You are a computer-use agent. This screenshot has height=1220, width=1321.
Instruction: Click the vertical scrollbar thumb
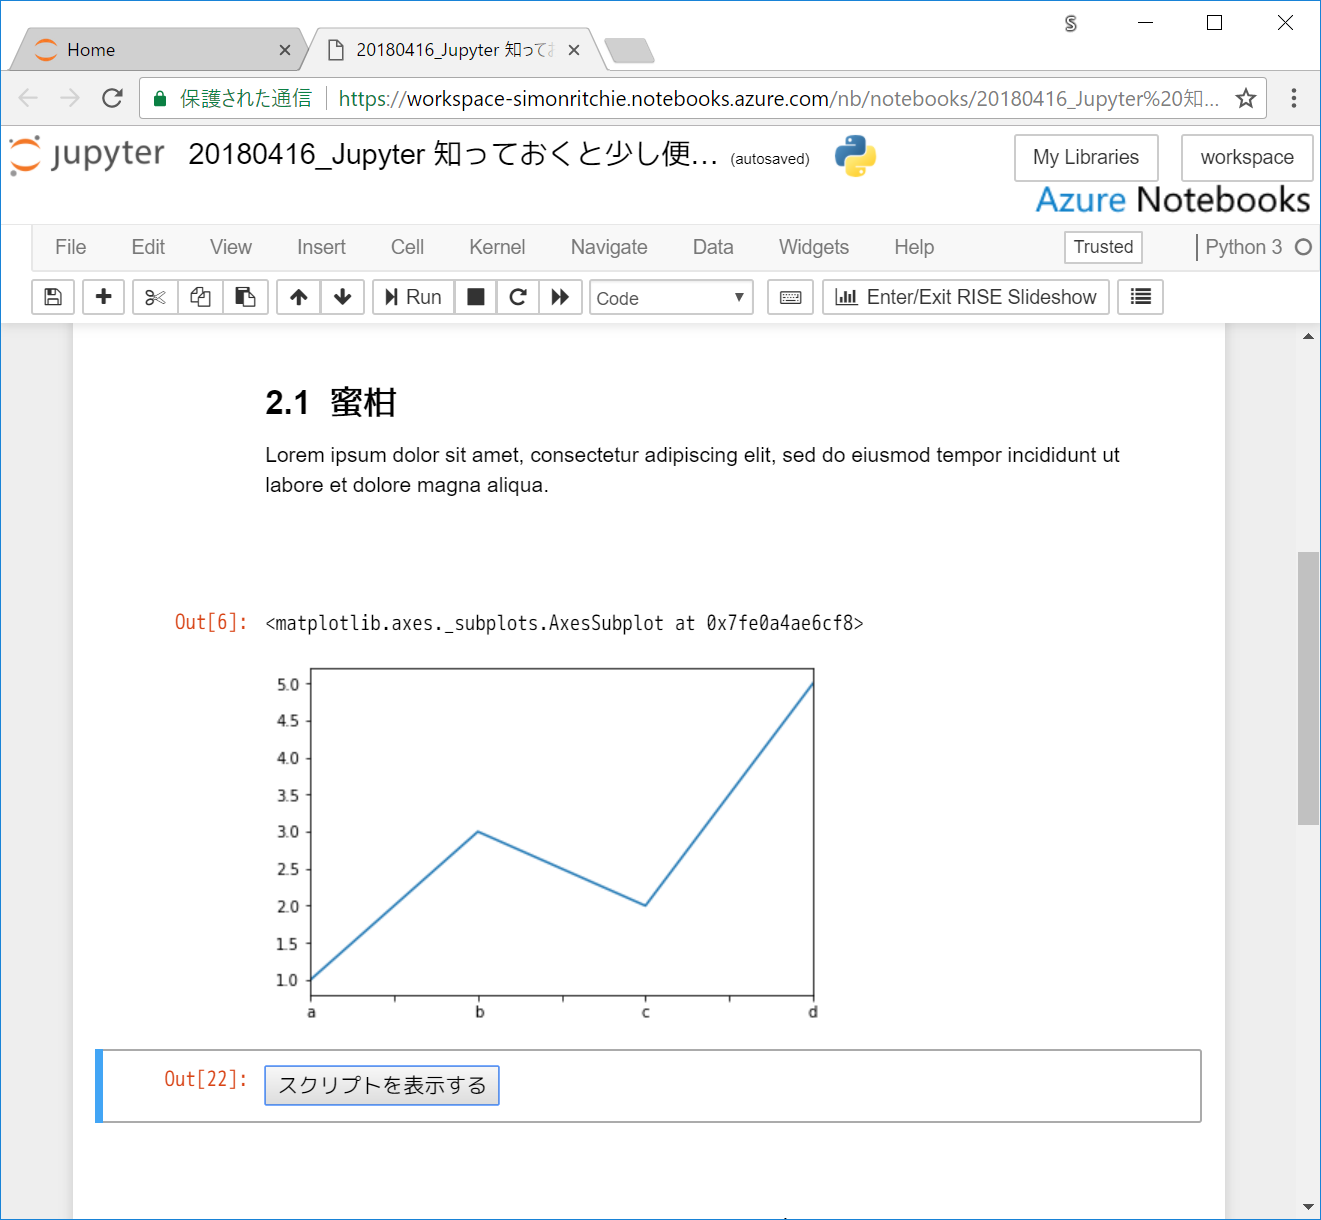pos(1308,688)
